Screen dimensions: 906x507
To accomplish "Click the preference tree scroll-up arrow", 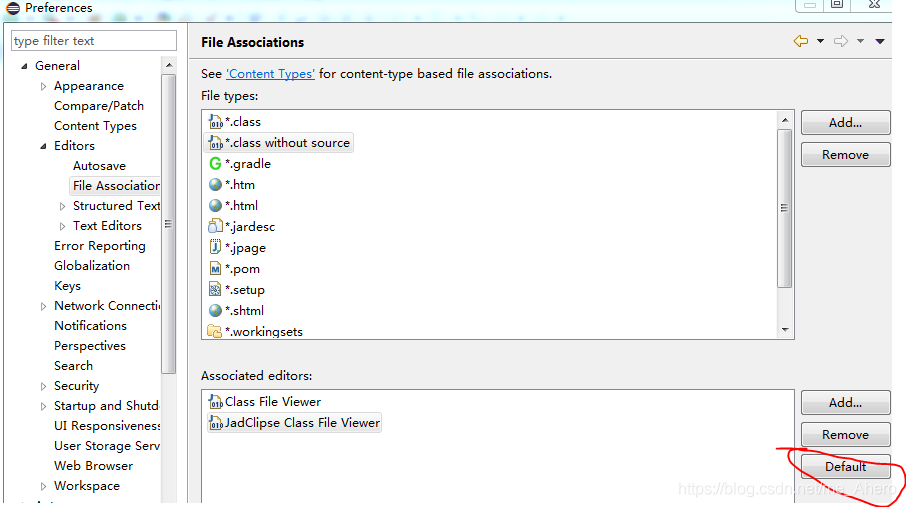I will pyautogui.click(x=169, y=65).
